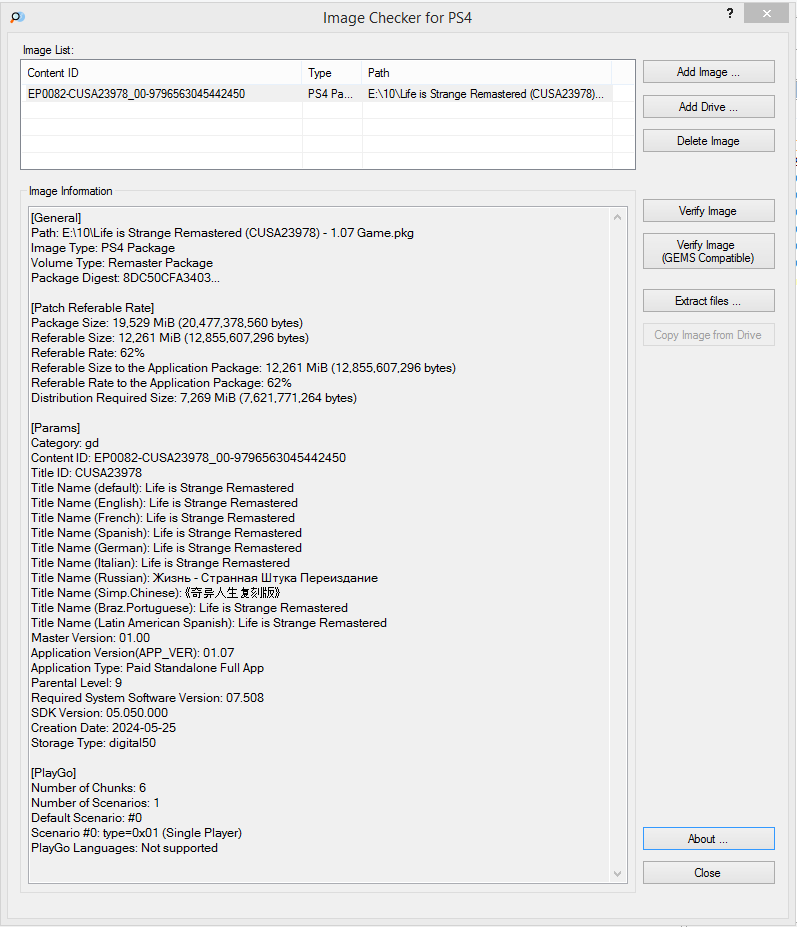Click the Package Digest line
Image resolution: width=797 pixels, height=927 pixels.
pyautogui.click(x=125, y=278)
